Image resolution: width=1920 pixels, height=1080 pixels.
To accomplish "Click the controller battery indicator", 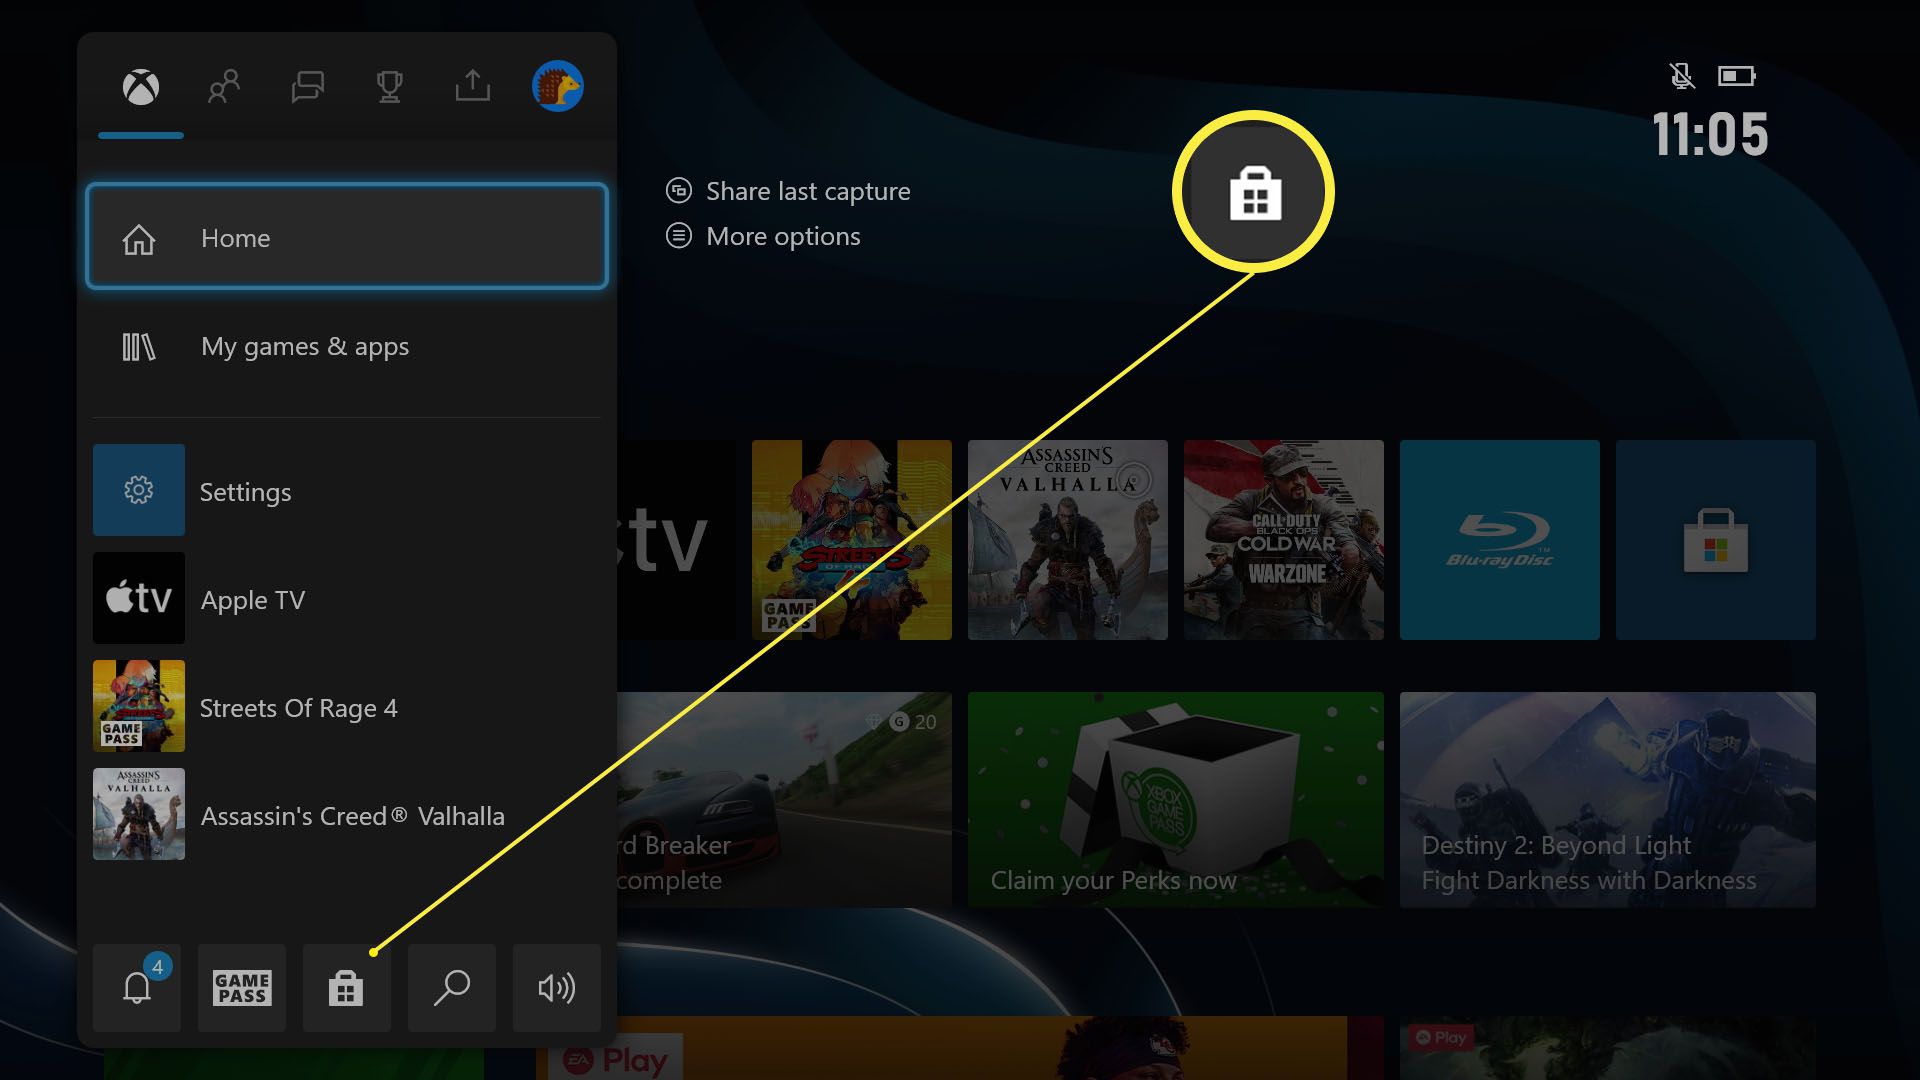I will pos(1737,76).
